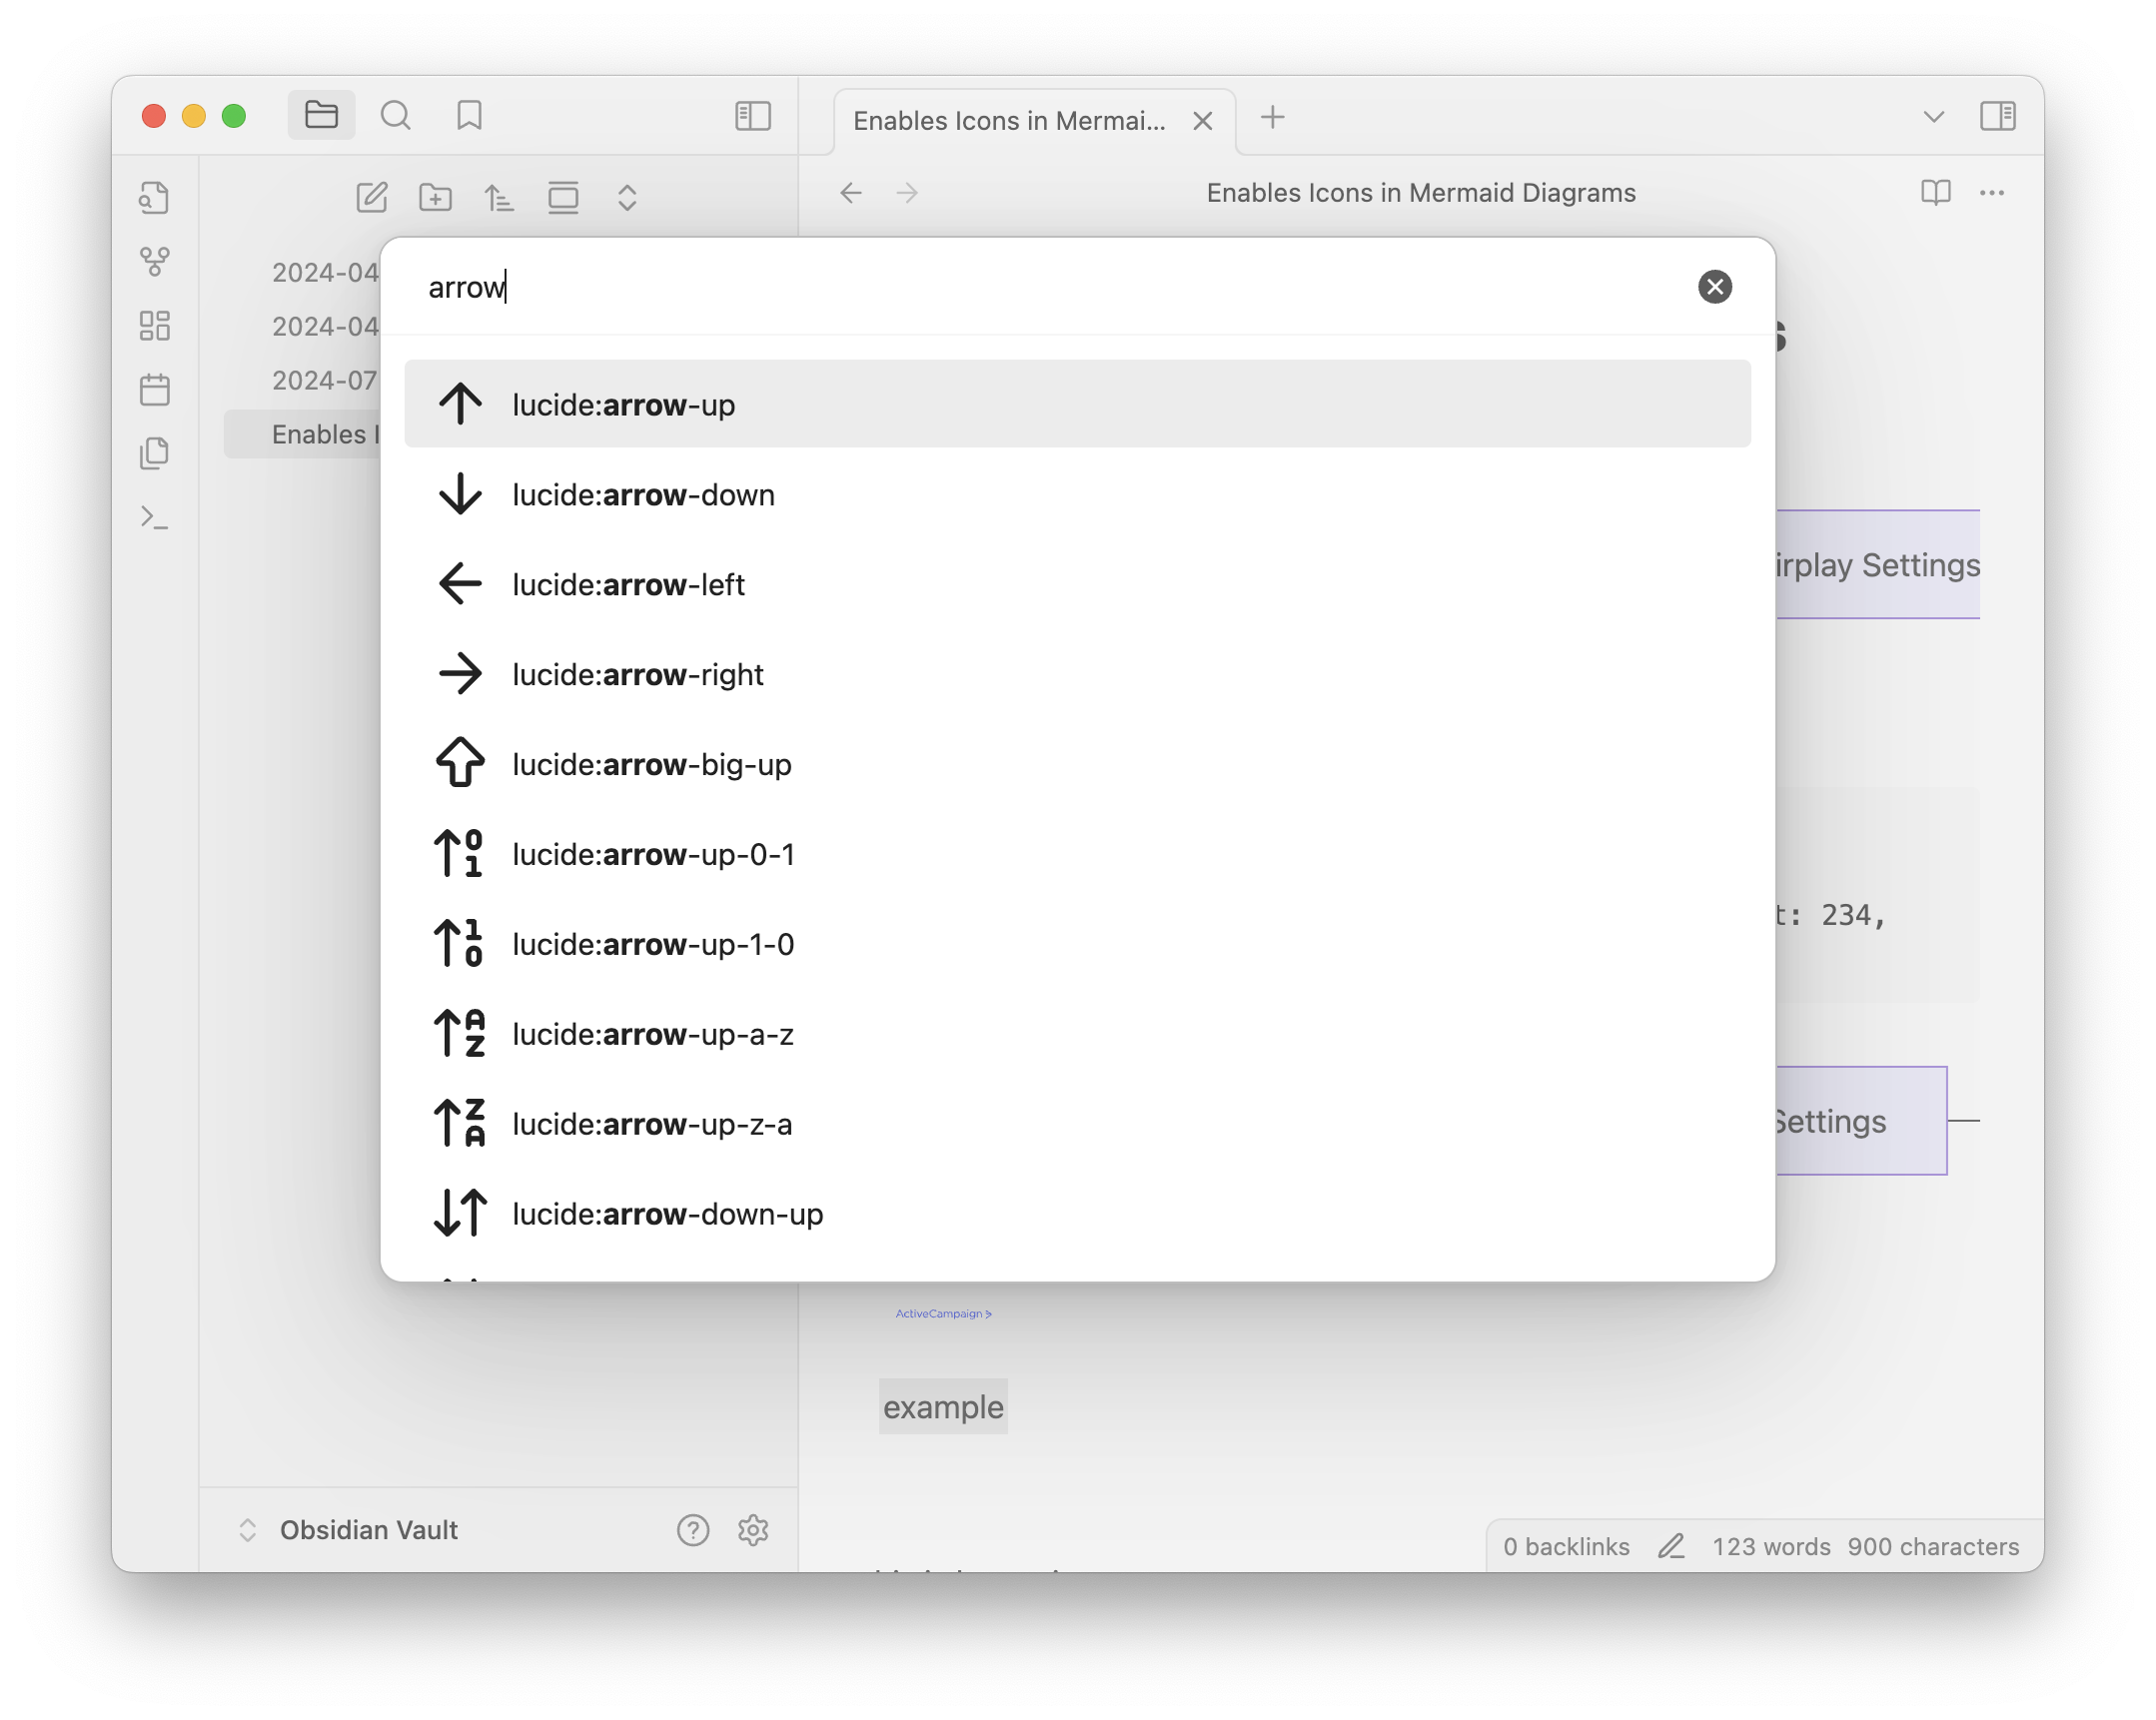This screenshot has height=1720, width=2156.
Task: Click the lower 'Settings' diagram node
Action: (x=1861, y=1120)
